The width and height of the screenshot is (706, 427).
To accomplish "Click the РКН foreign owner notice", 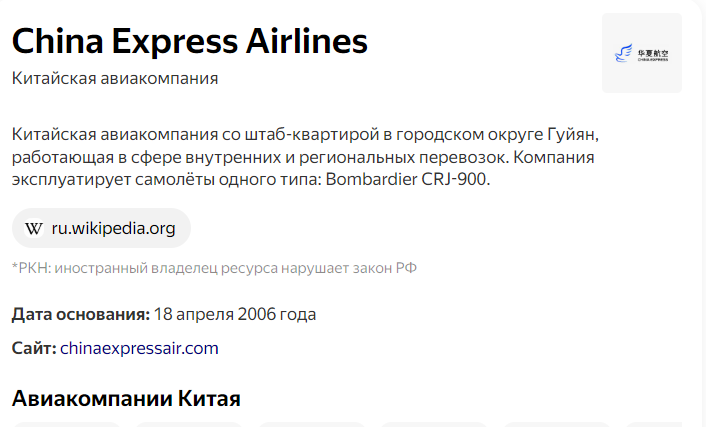I will (214, 268).
